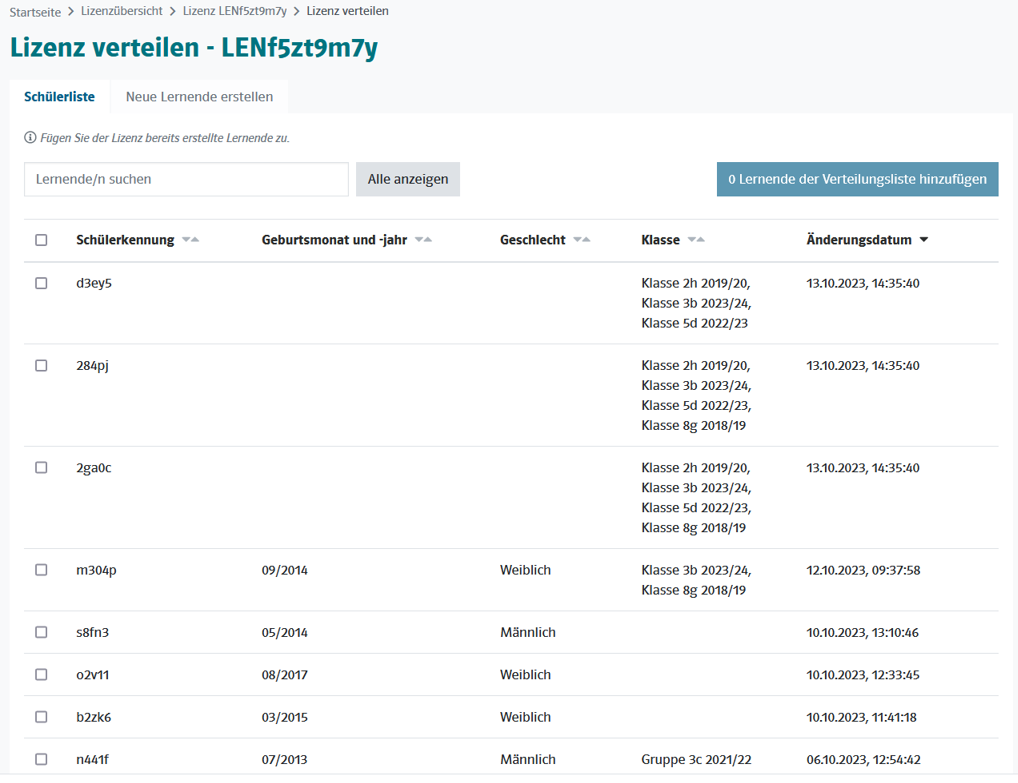Screen dimensions: 1018x783
Task: Mark the checkbox for learner o2v11
Action: [x=41, y=675]
